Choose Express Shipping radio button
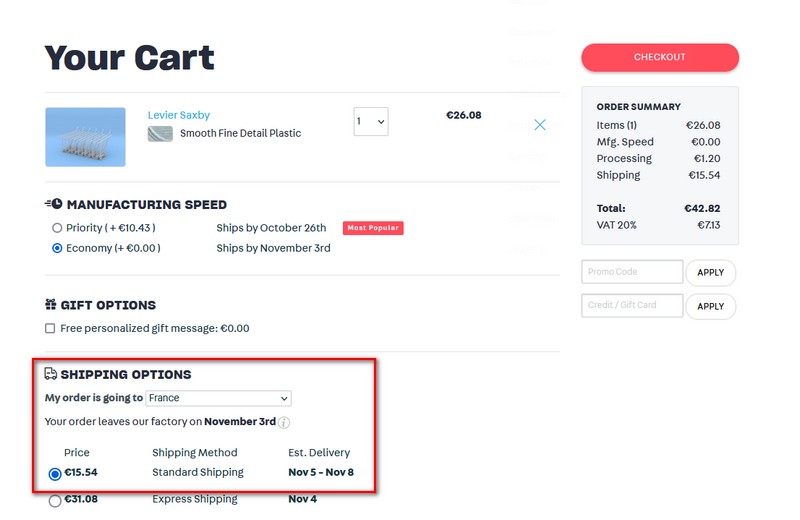Image resolution: width=800 pixels, height=520 pixels. tap(55, 501)
